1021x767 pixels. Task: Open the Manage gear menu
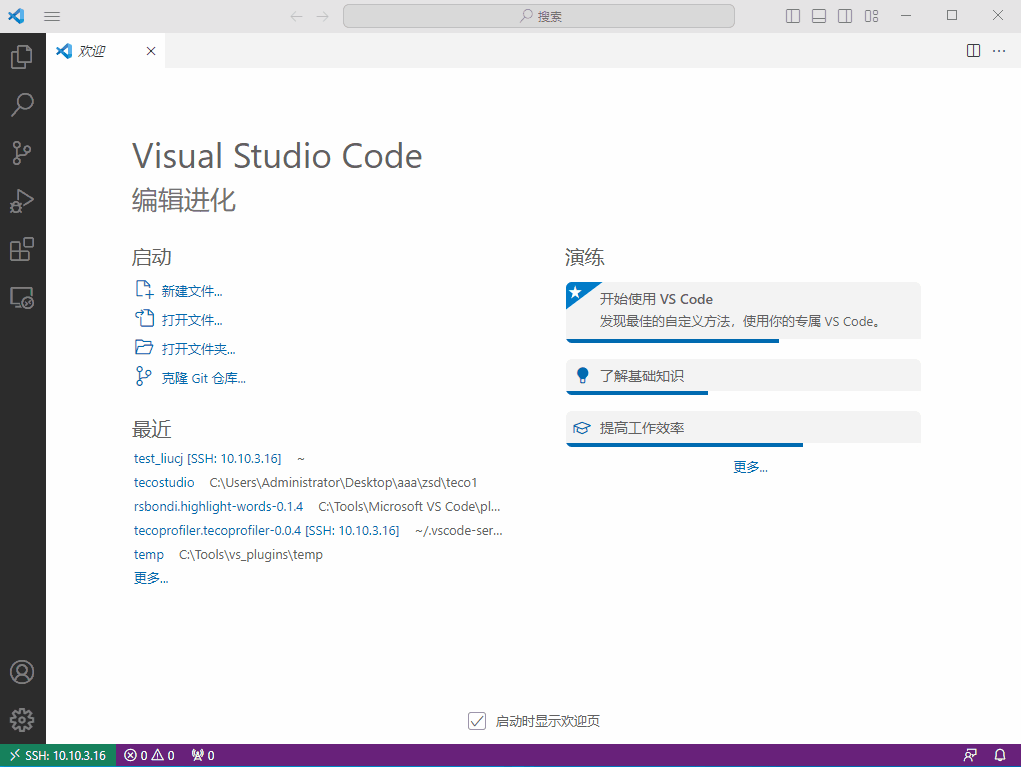(x=22, y=719)
